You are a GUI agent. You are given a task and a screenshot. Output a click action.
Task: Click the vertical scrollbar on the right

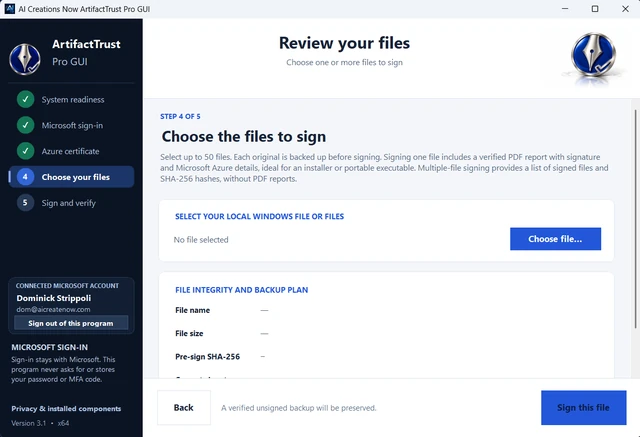635,218
